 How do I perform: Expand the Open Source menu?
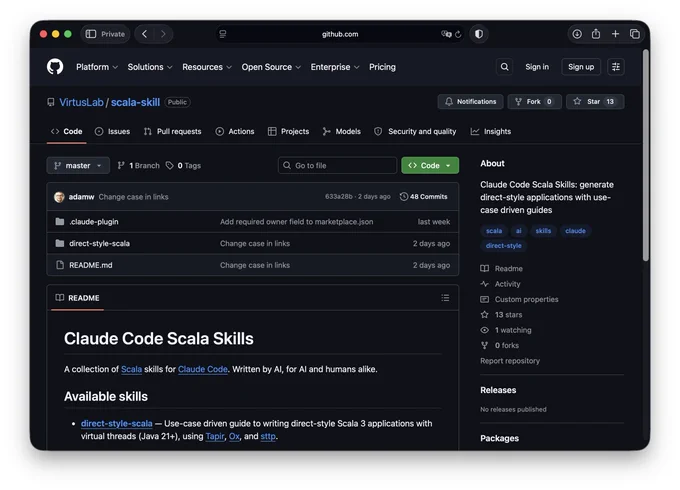(x=271, y=67)
